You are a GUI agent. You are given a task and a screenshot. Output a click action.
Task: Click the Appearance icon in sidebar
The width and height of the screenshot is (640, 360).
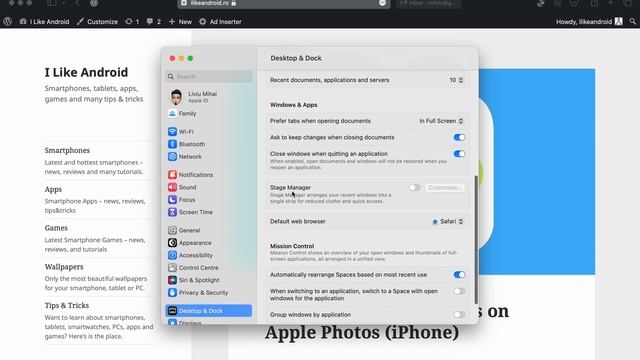[172, 242]
